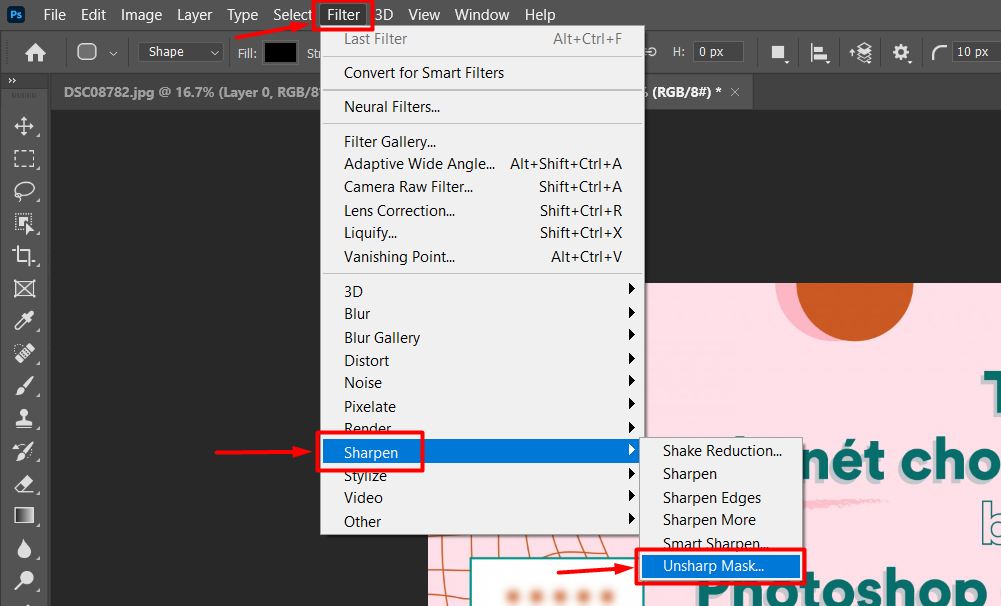This screenshot has width=1001, height=606.
Task: Click the corner radius icon
Action: [x=938, y=52]
